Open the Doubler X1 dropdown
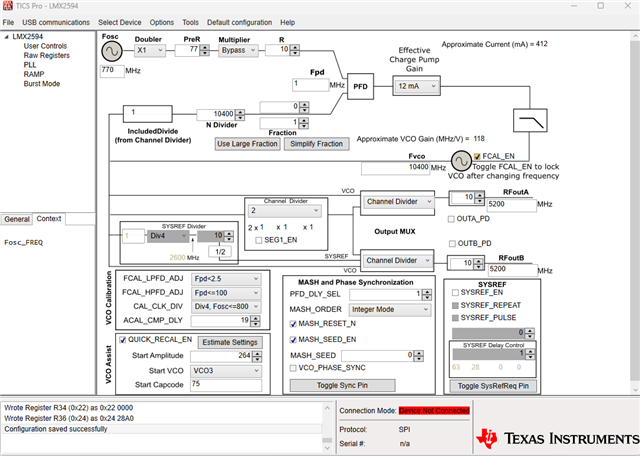Screen dimensions: 640x456 pos(150,51)
